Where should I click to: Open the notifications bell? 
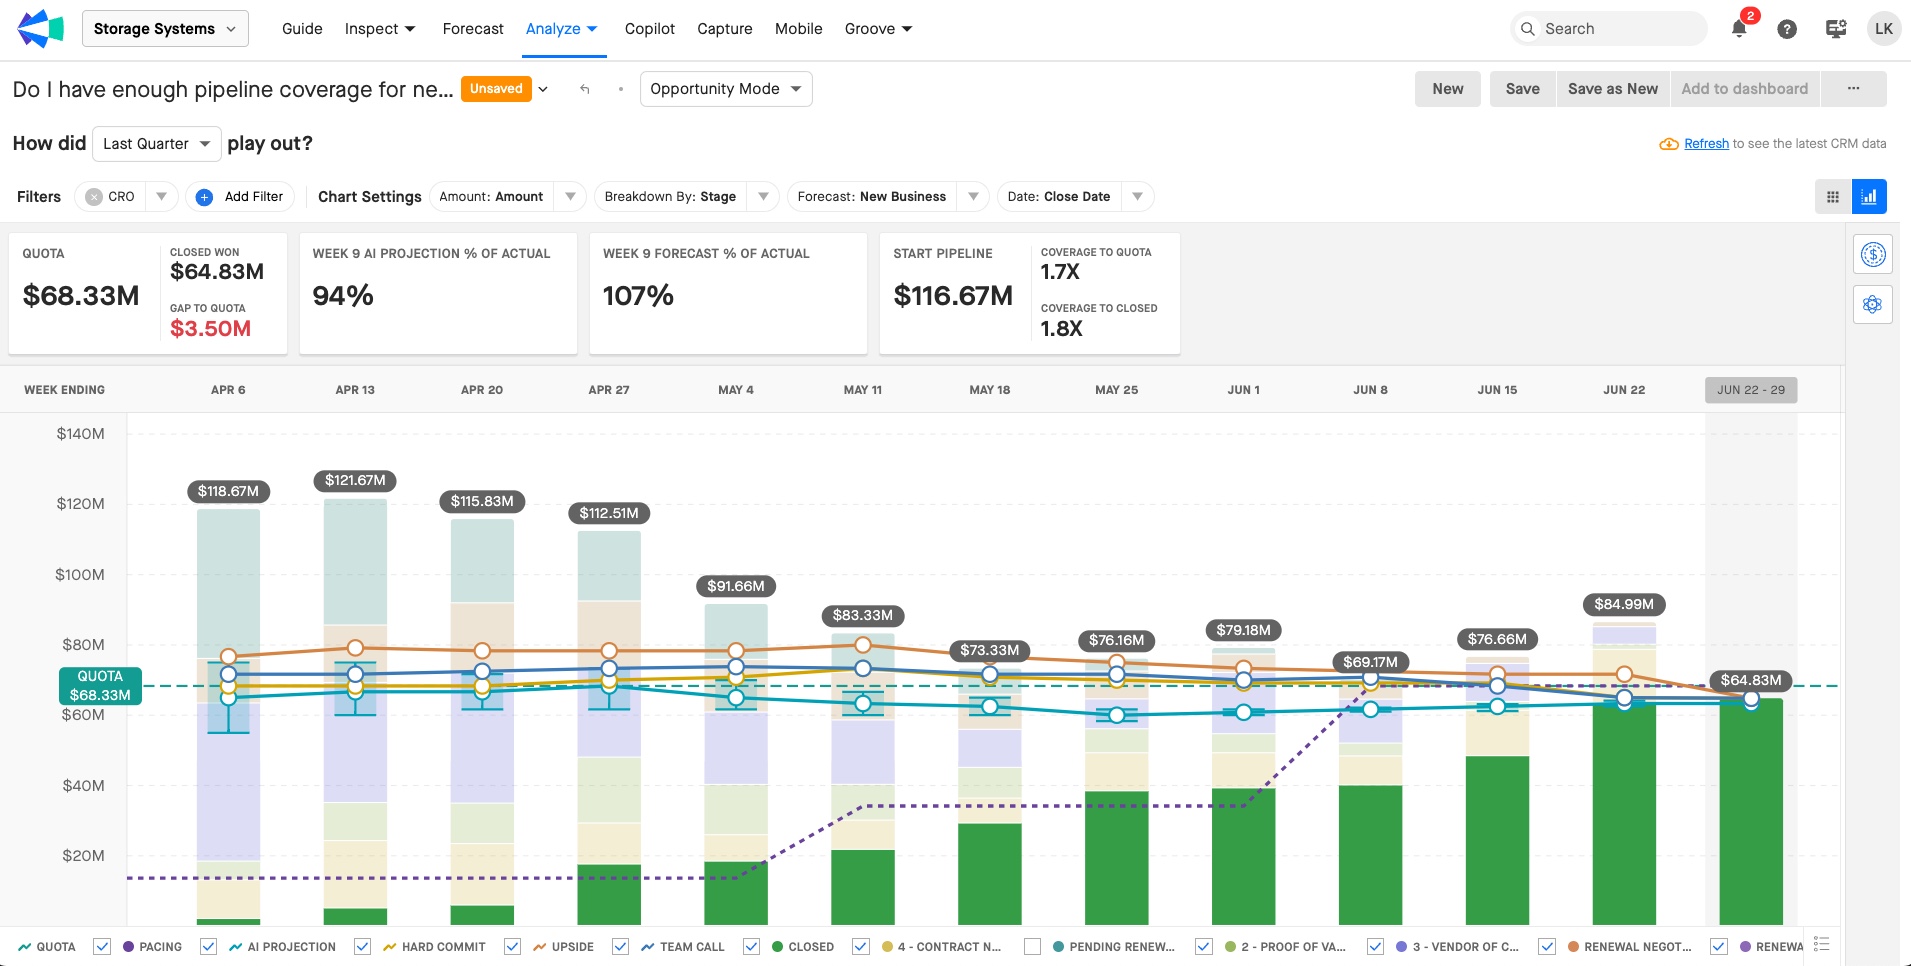[1739, 29]
